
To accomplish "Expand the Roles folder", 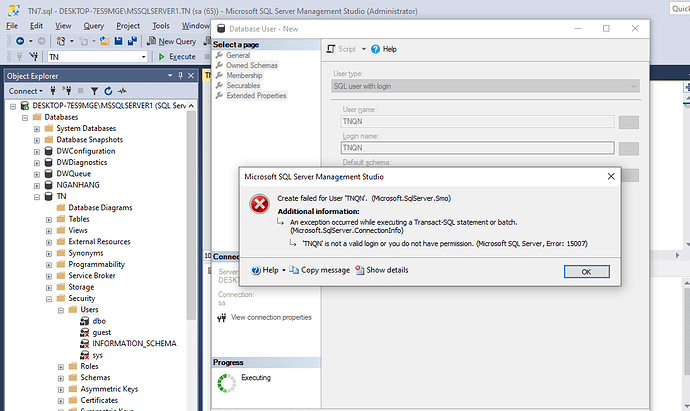I will [60, 367].
